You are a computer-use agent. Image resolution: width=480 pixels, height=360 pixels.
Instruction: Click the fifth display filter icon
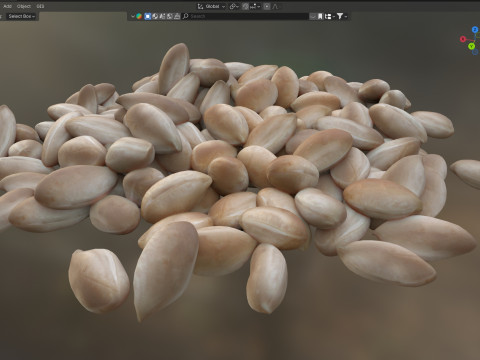[x=177, y=16]
